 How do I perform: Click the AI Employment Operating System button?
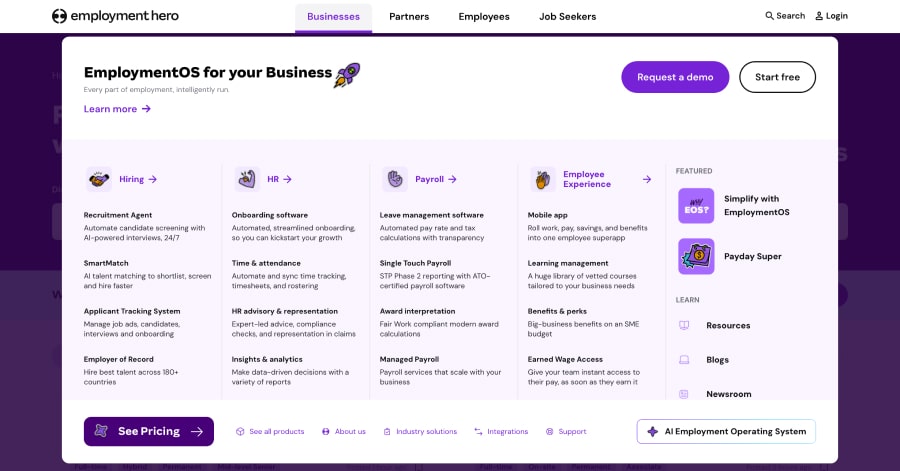pyautogui.click(x=726, y=431)
